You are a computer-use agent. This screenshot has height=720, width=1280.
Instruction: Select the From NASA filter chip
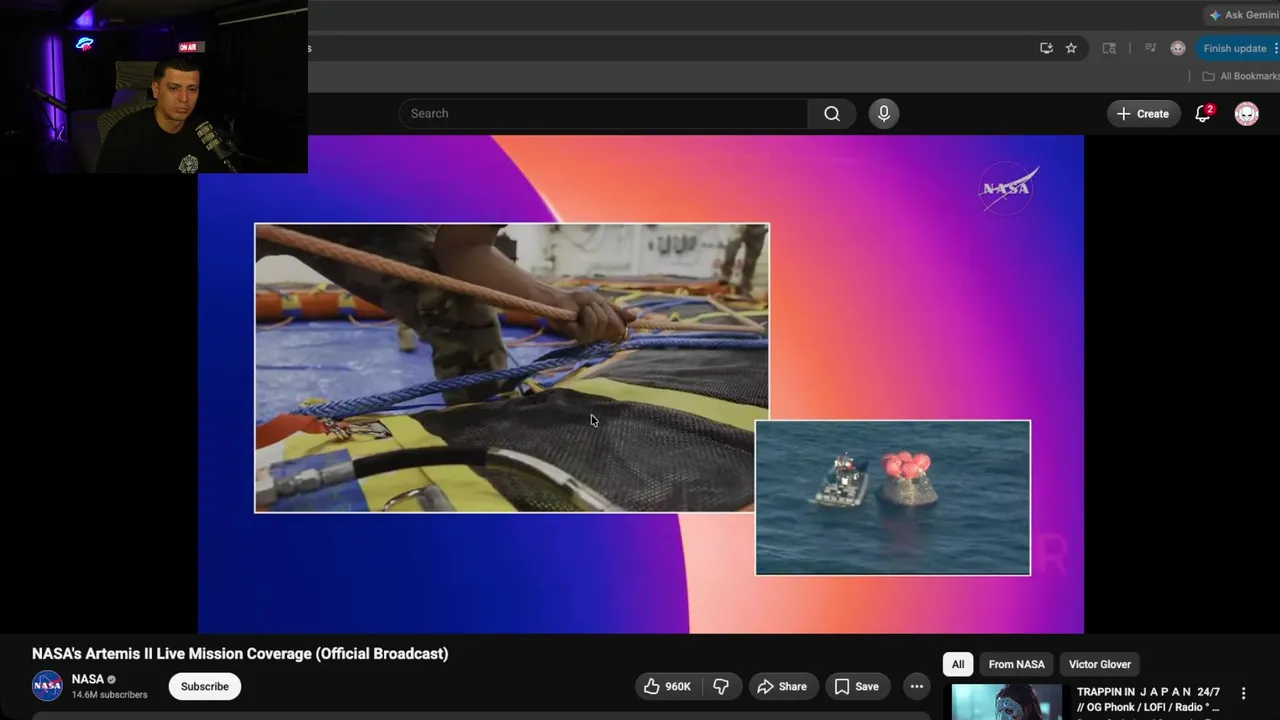[x=1016, y=664]
